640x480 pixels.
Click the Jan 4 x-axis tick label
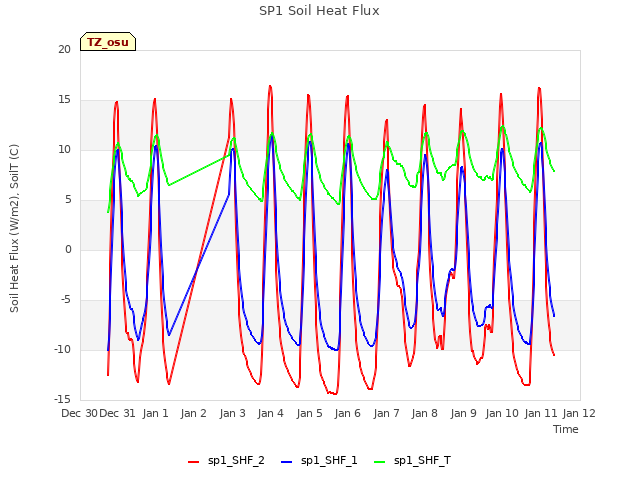point(271,413)
